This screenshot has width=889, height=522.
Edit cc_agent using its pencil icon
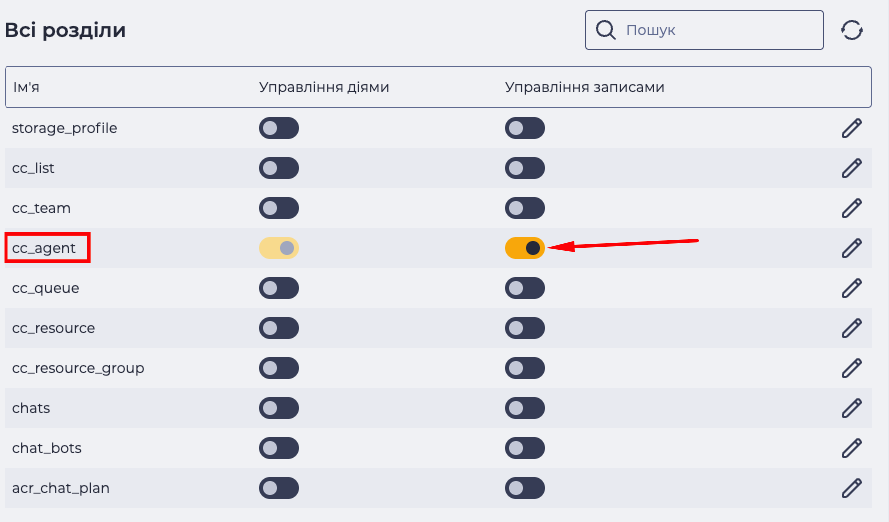point(852,248)
